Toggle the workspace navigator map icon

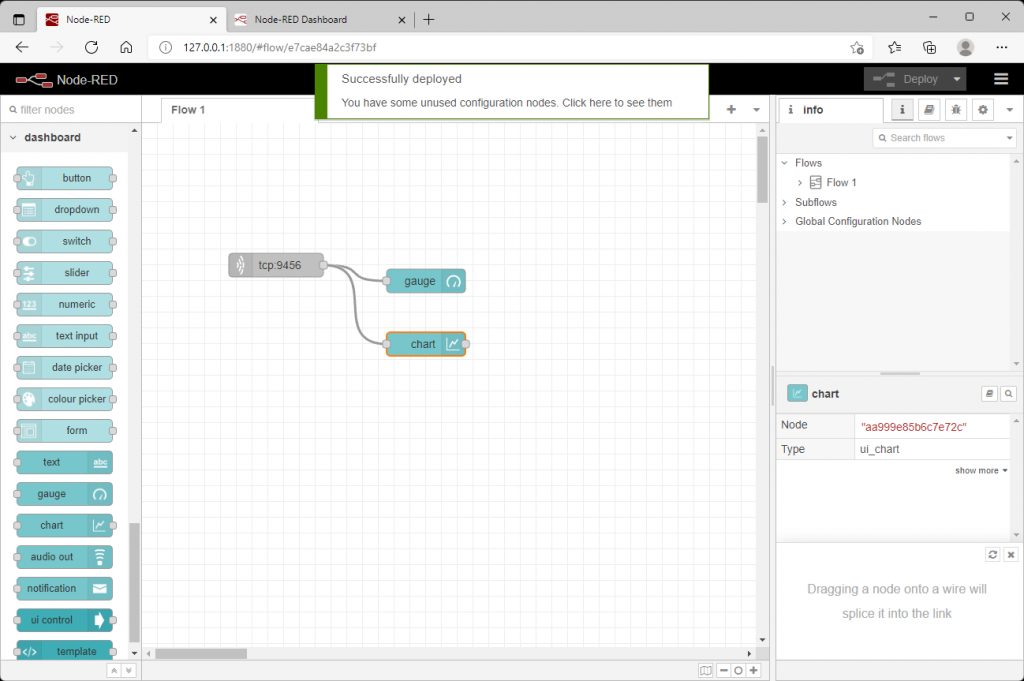705,671
